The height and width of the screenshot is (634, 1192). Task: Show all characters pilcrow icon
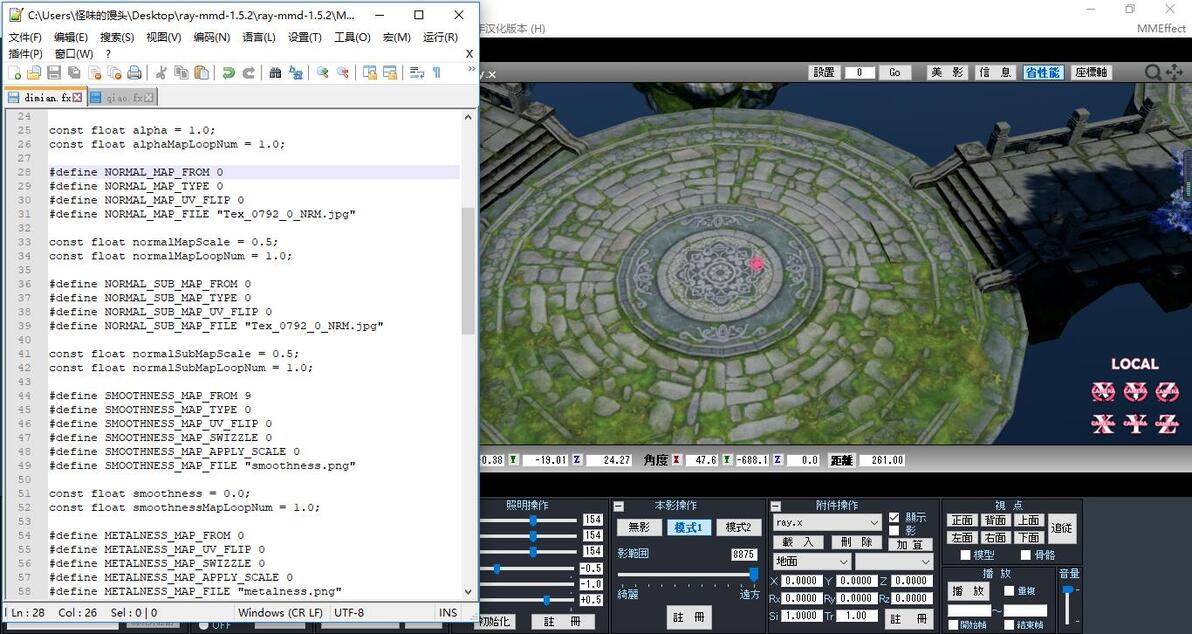pyautogui.click(x=436, y=73)
